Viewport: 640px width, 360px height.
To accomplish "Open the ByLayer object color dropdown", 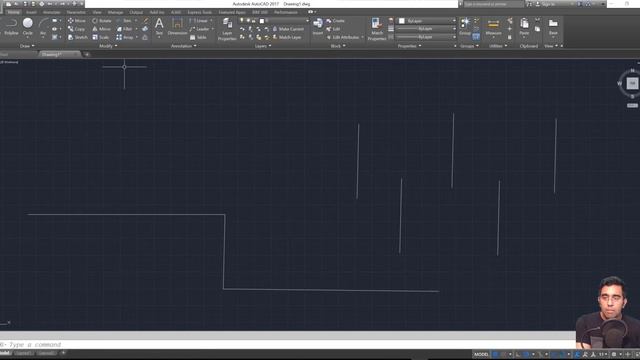I will 427,21.
